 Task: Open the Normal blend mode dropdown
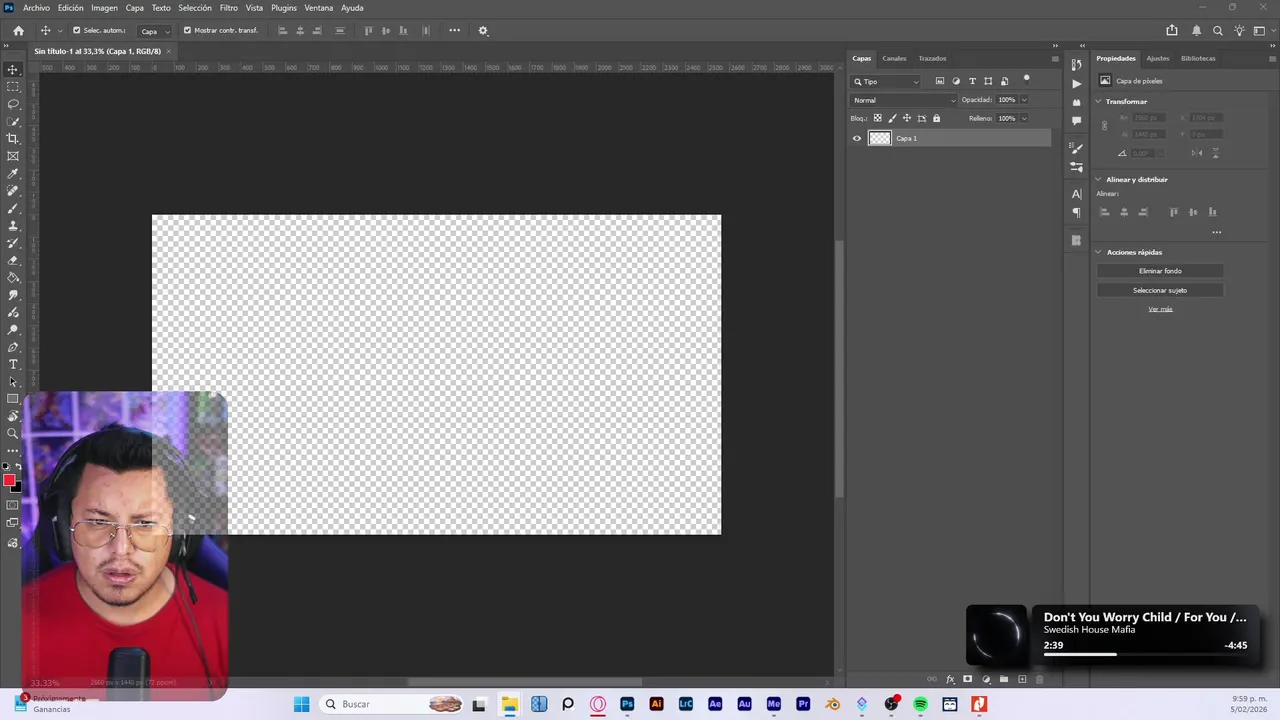[x=904, y=100]
